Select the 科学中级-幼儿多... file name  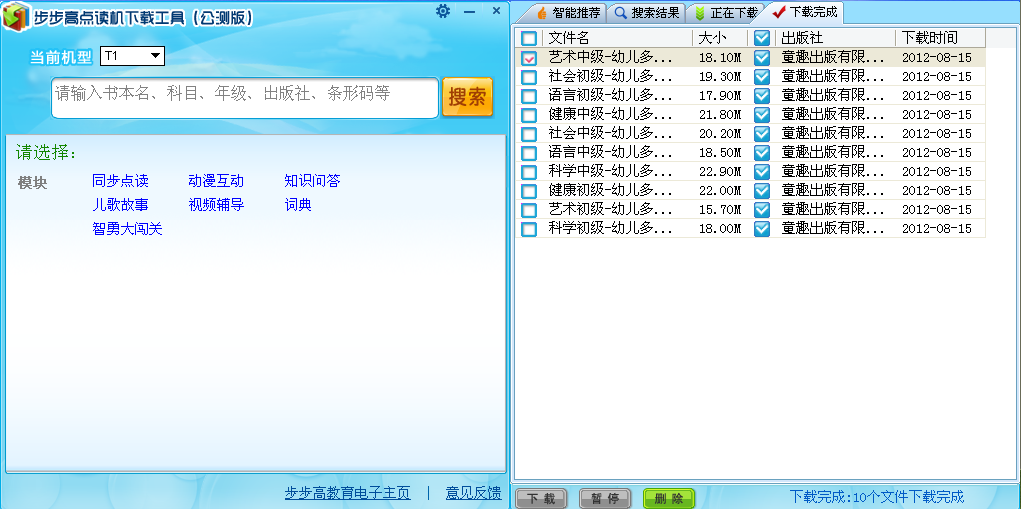click(x=610, y=172)
